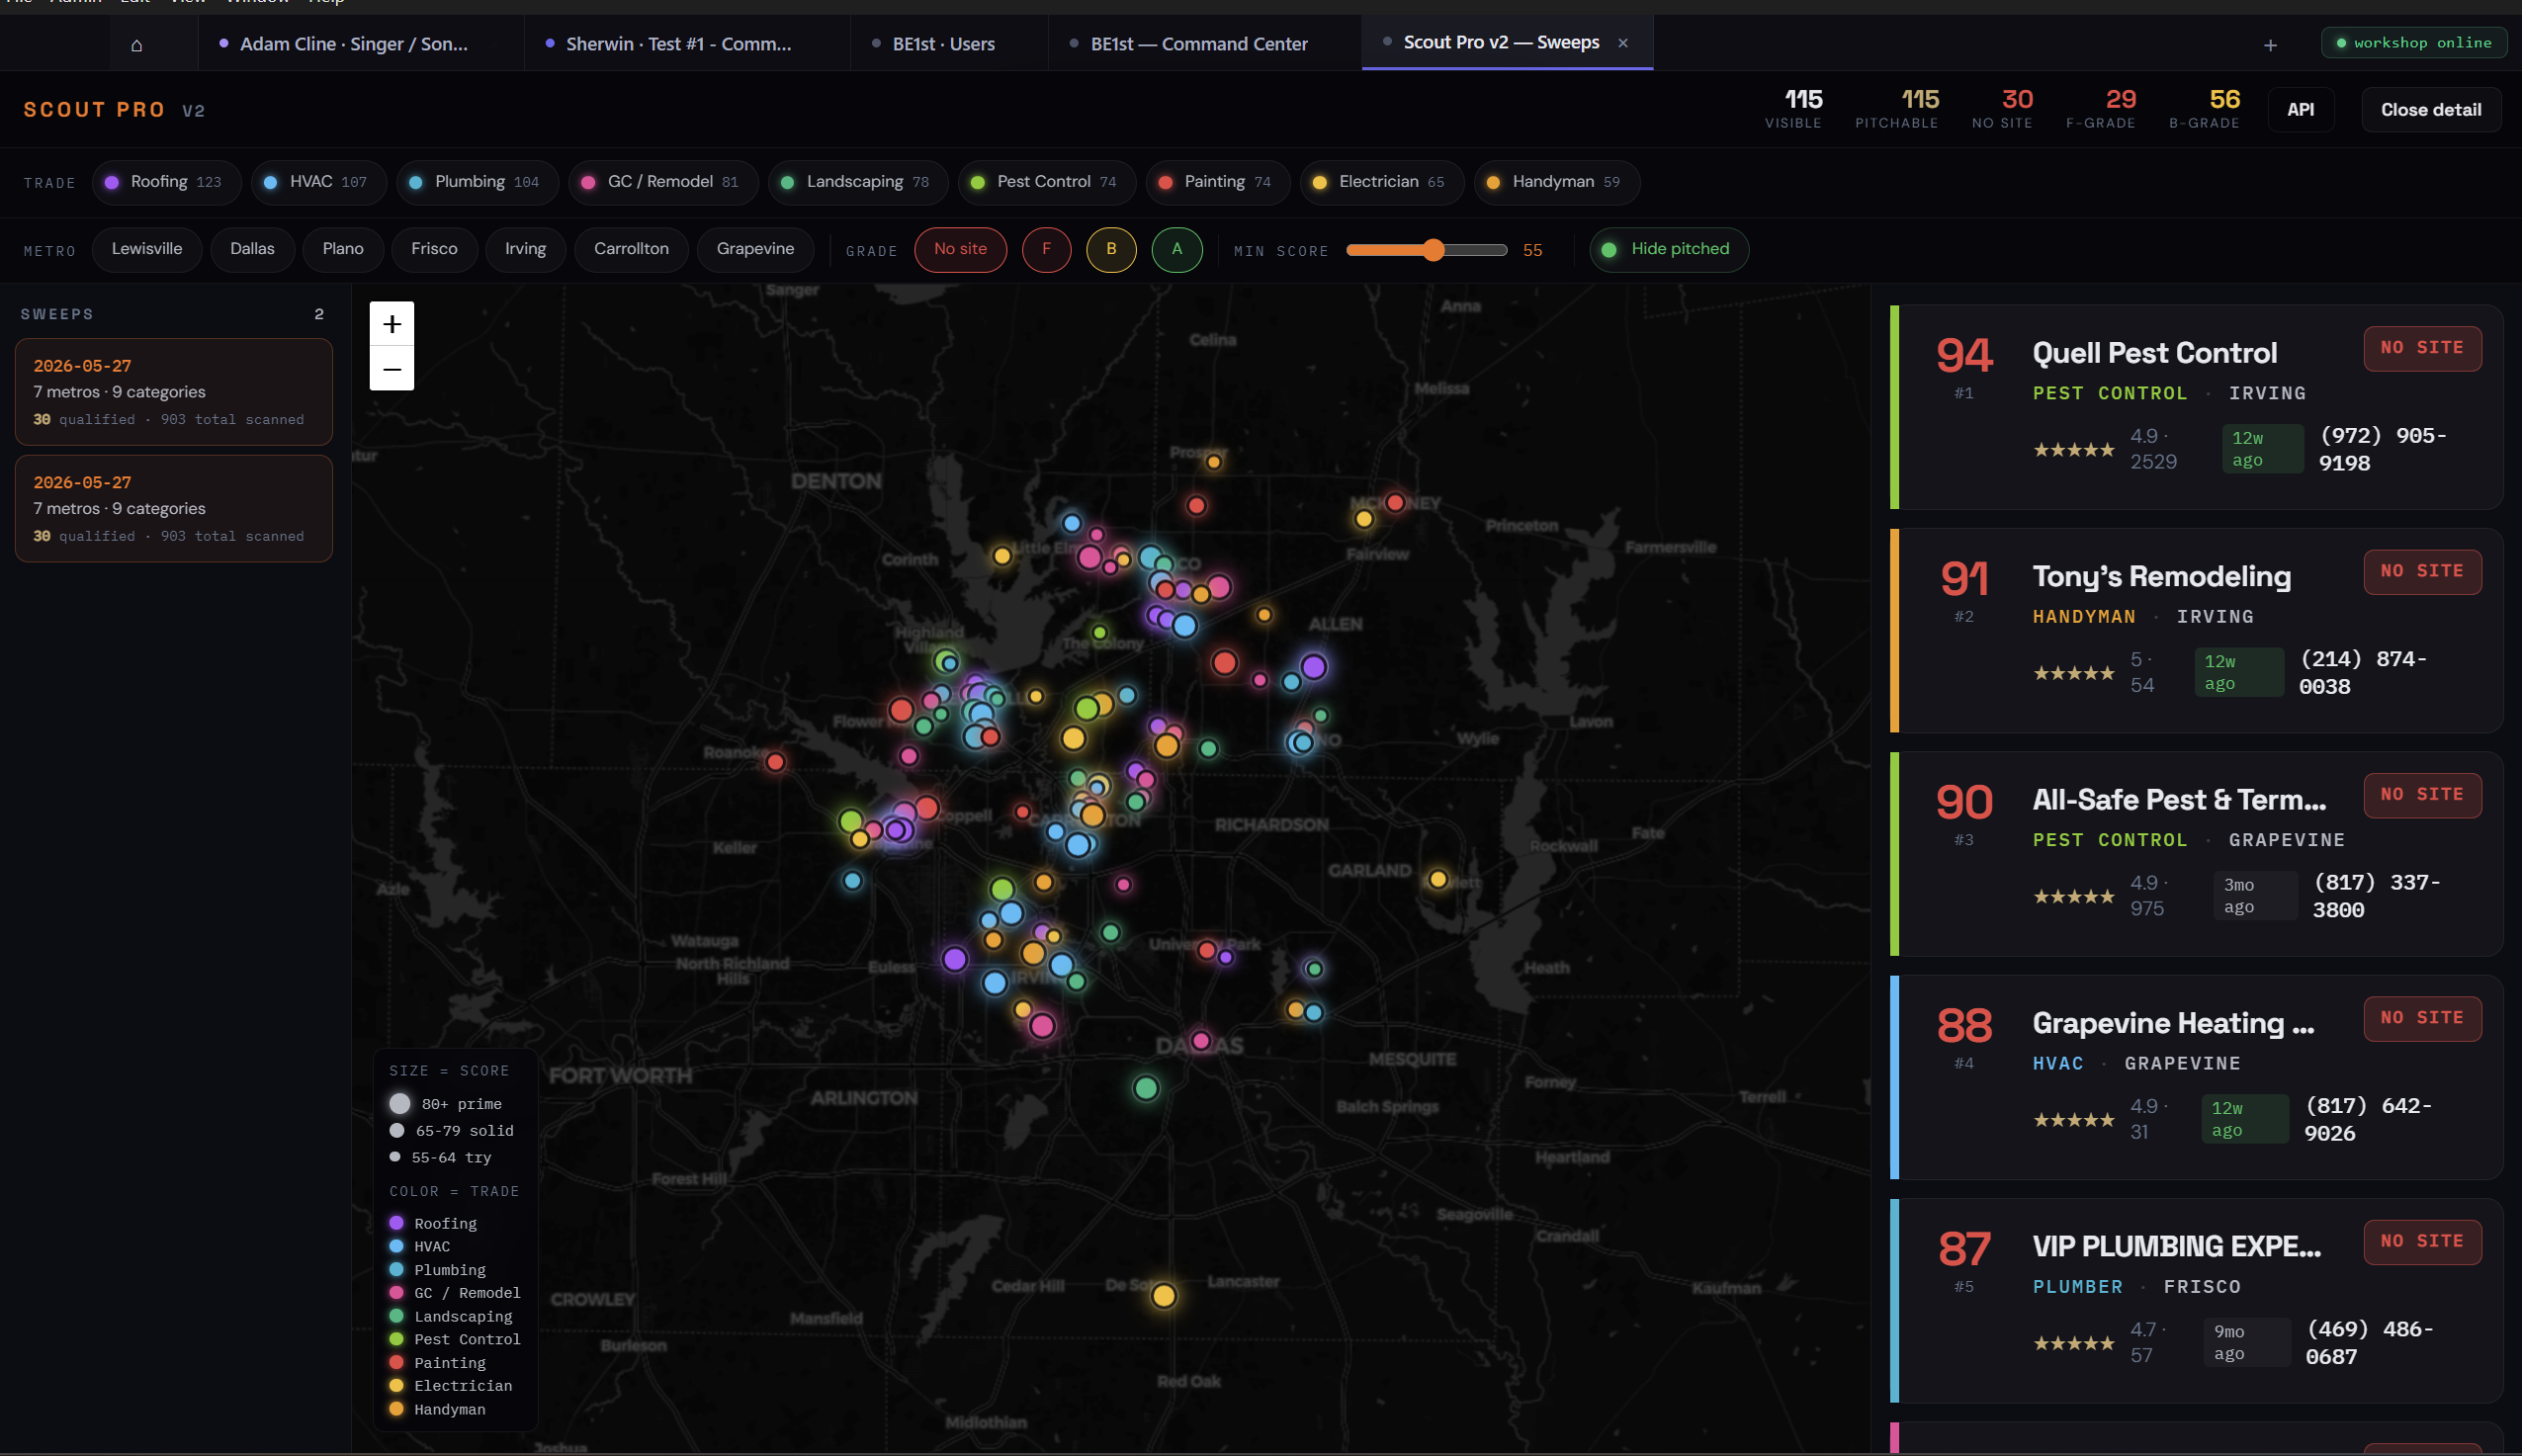This screenshot has height=1456, width=2522.
Task: Switch to Adam Cline Singer tab
Action: click(x=361, y=44)
